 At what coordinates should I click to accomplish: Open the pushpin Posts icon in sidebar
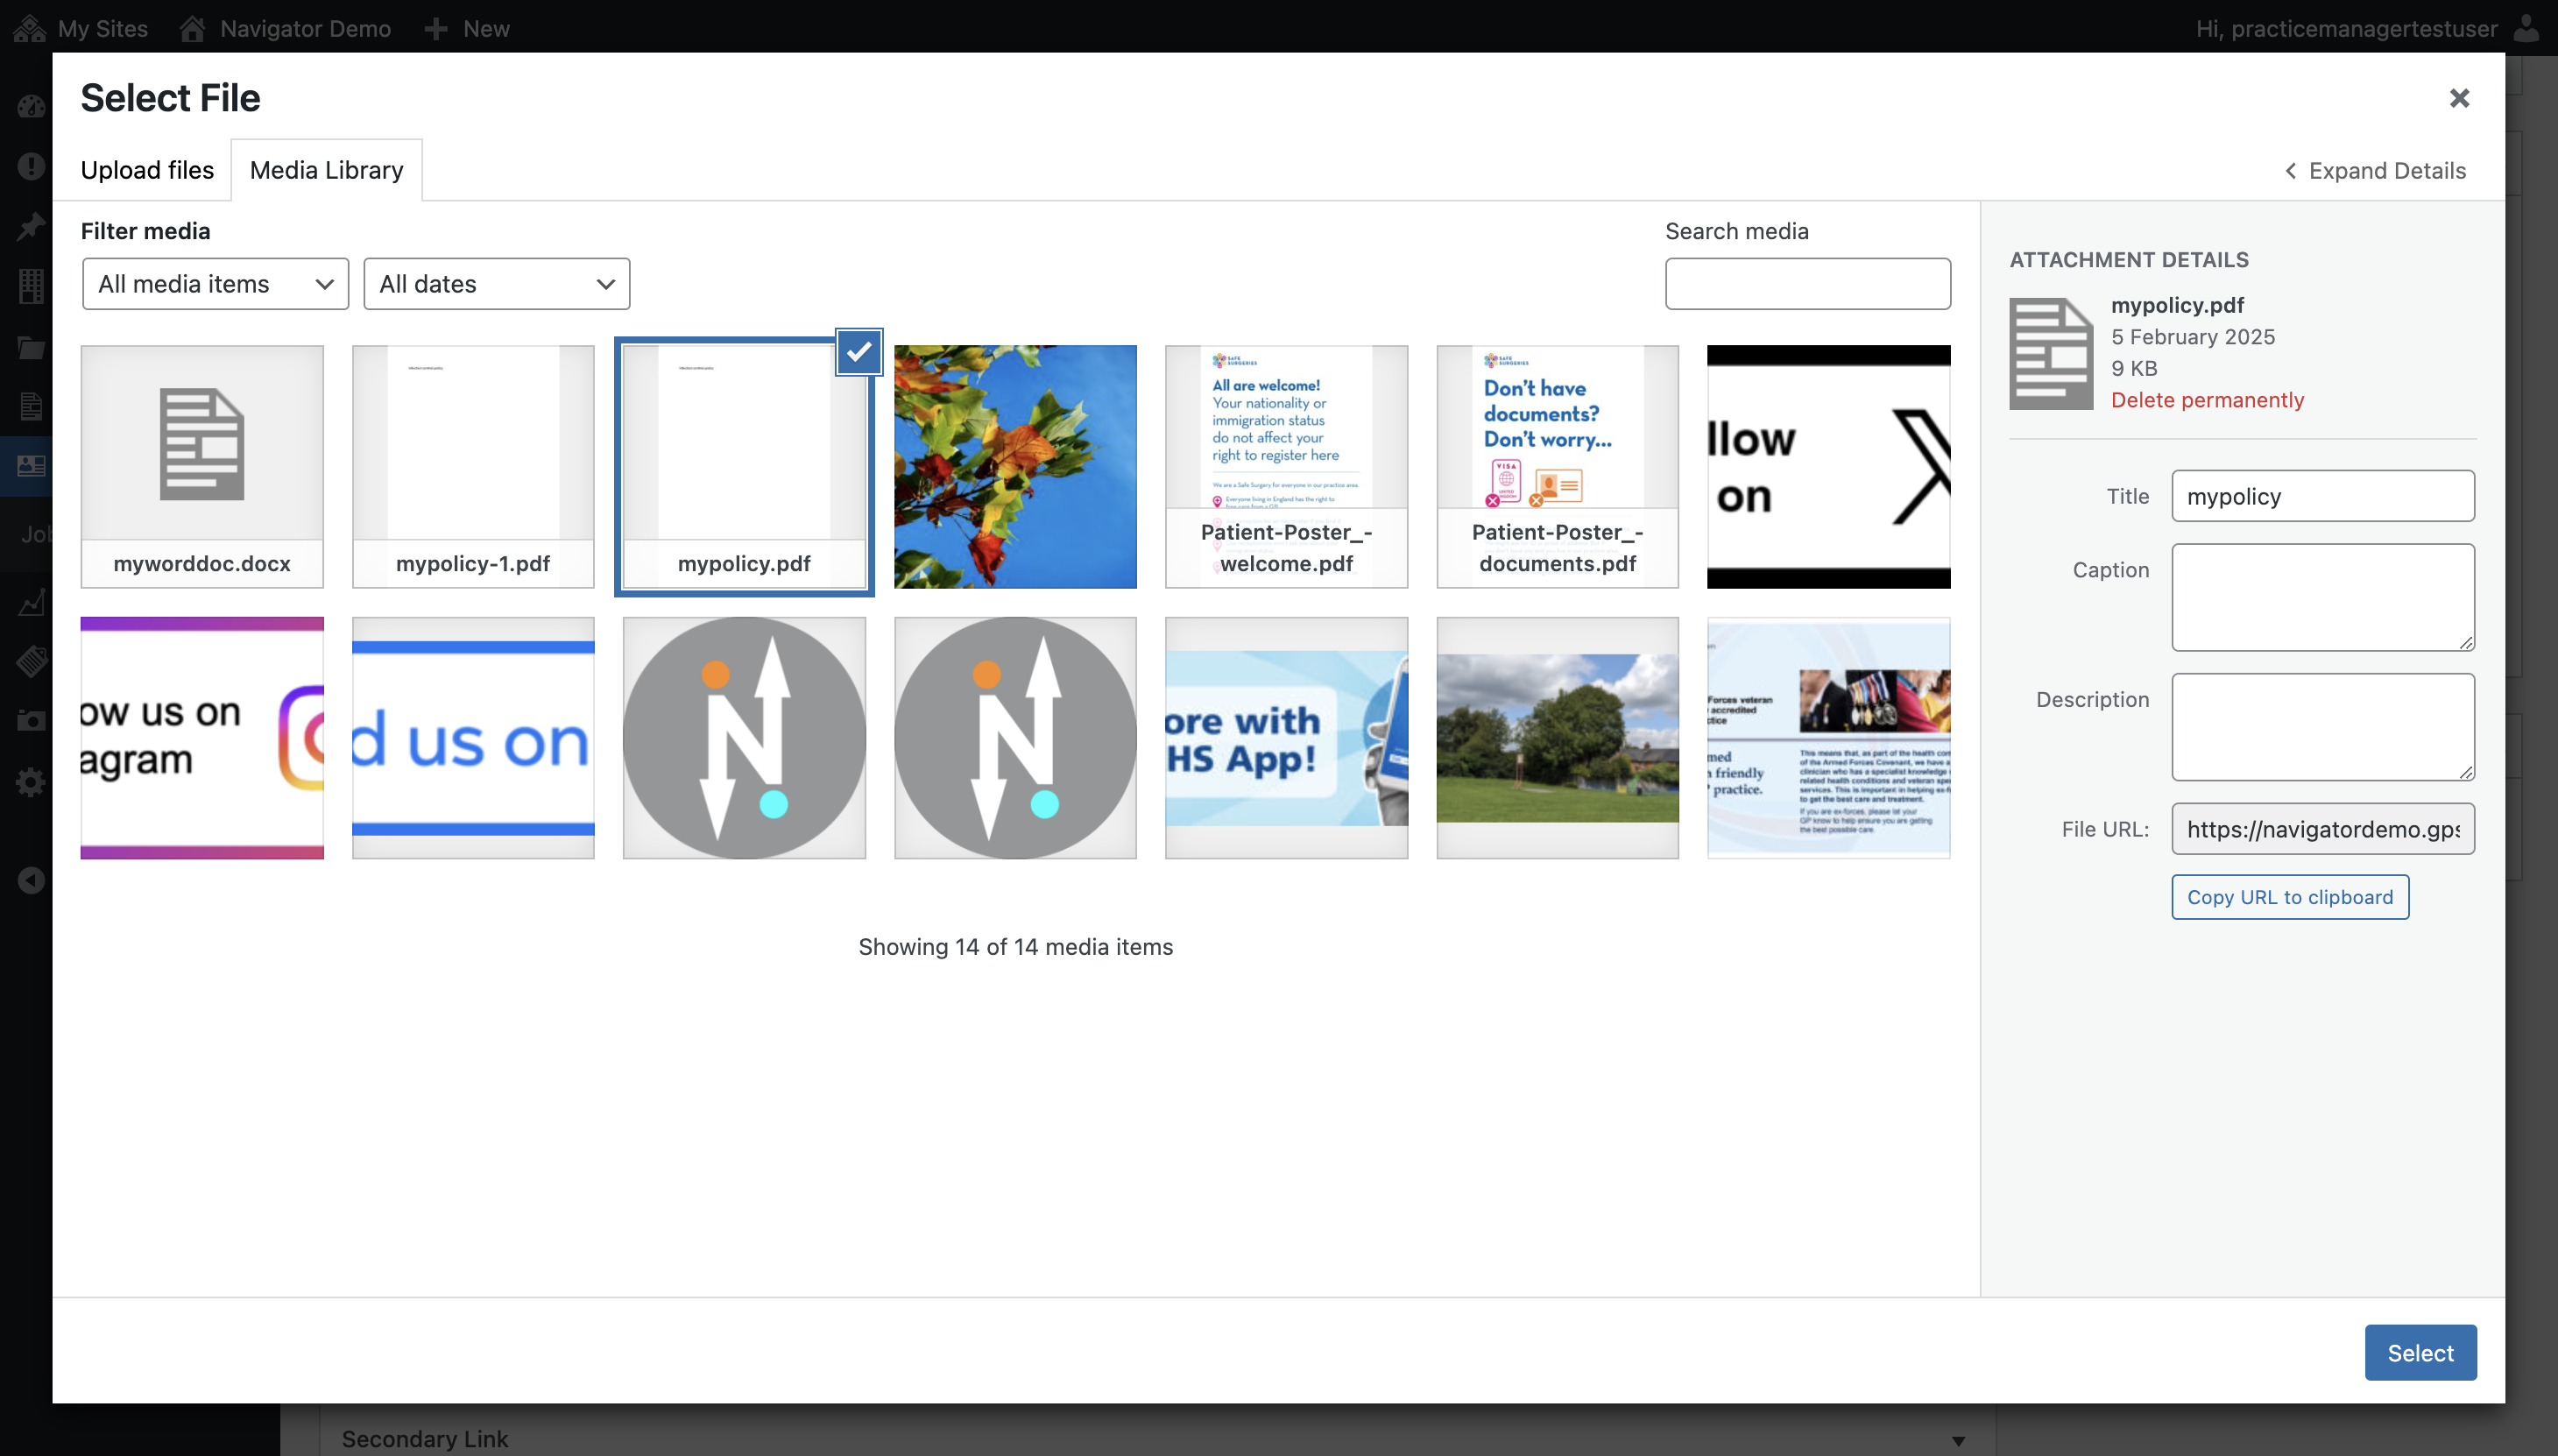click(31, 227)
